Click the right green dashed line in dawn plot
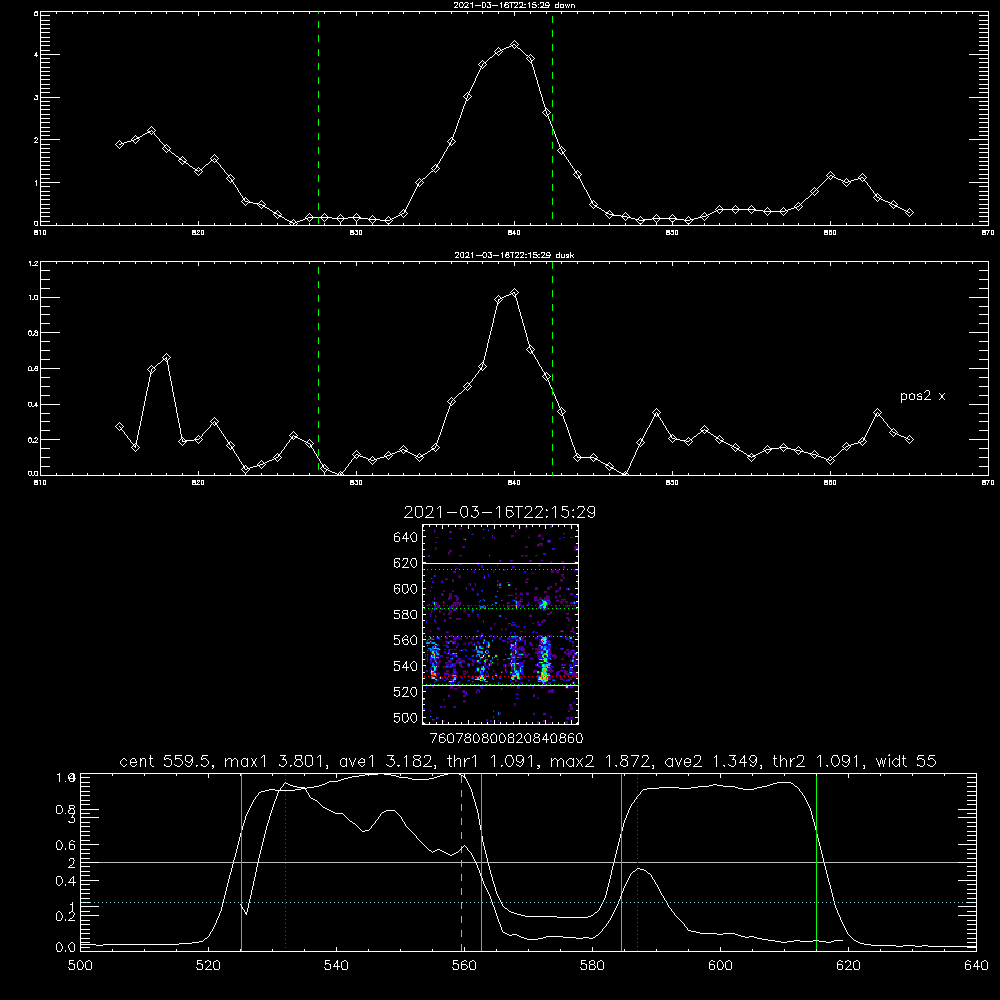 (x=552, y=118)
